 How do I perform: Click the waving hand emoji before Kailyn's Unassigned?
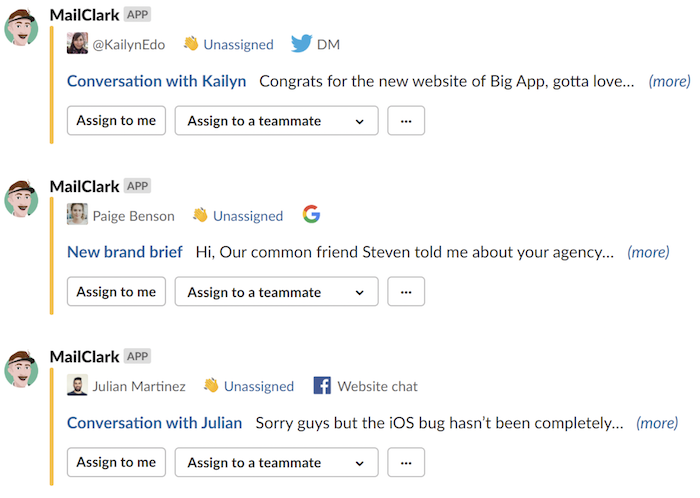[x=191, y=44]
